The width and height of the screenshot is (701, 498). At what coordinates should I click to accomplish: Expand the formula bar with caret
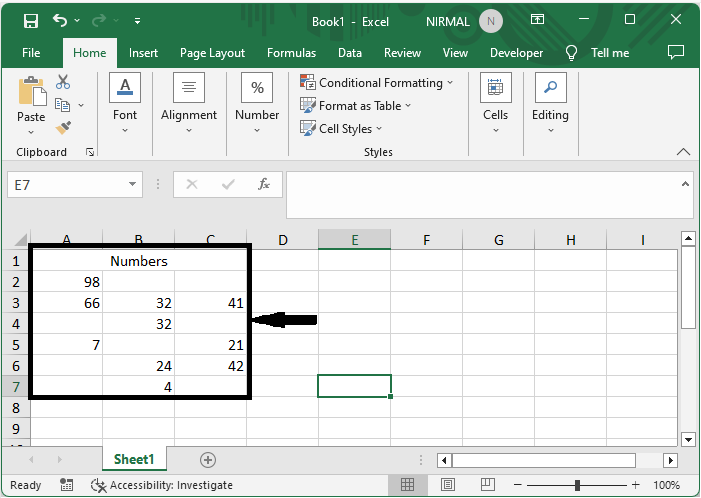pos(685,184)
